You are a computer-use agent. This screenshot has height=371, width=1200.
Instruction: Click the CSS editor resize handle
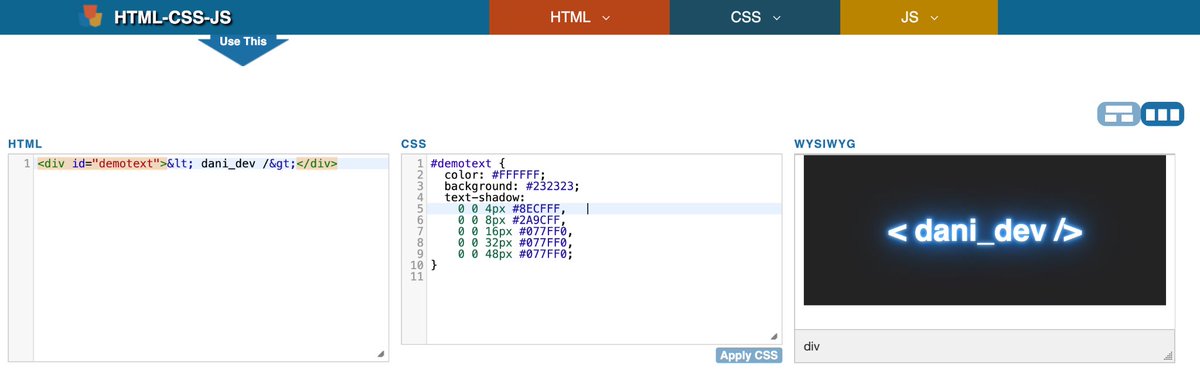click(x=773, y=337)
